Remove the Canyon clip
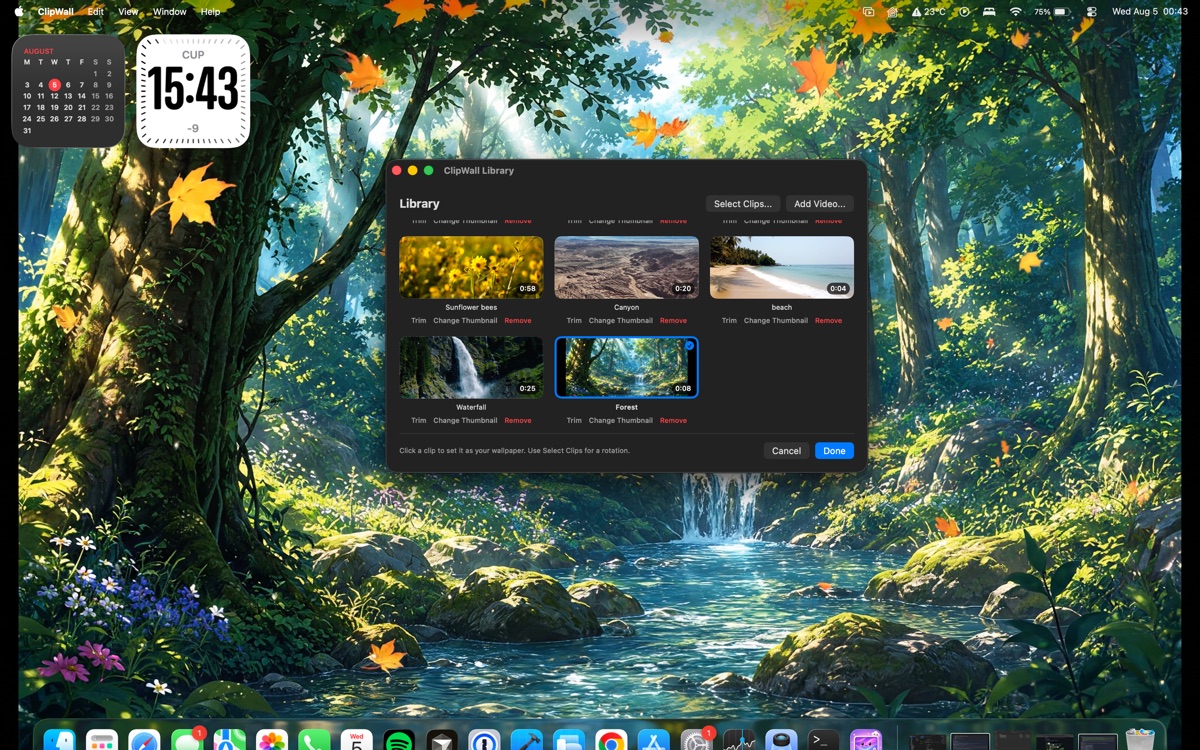Image resolution: width=1200 pixels, height=750 pixels. click(x=673, y=321)
